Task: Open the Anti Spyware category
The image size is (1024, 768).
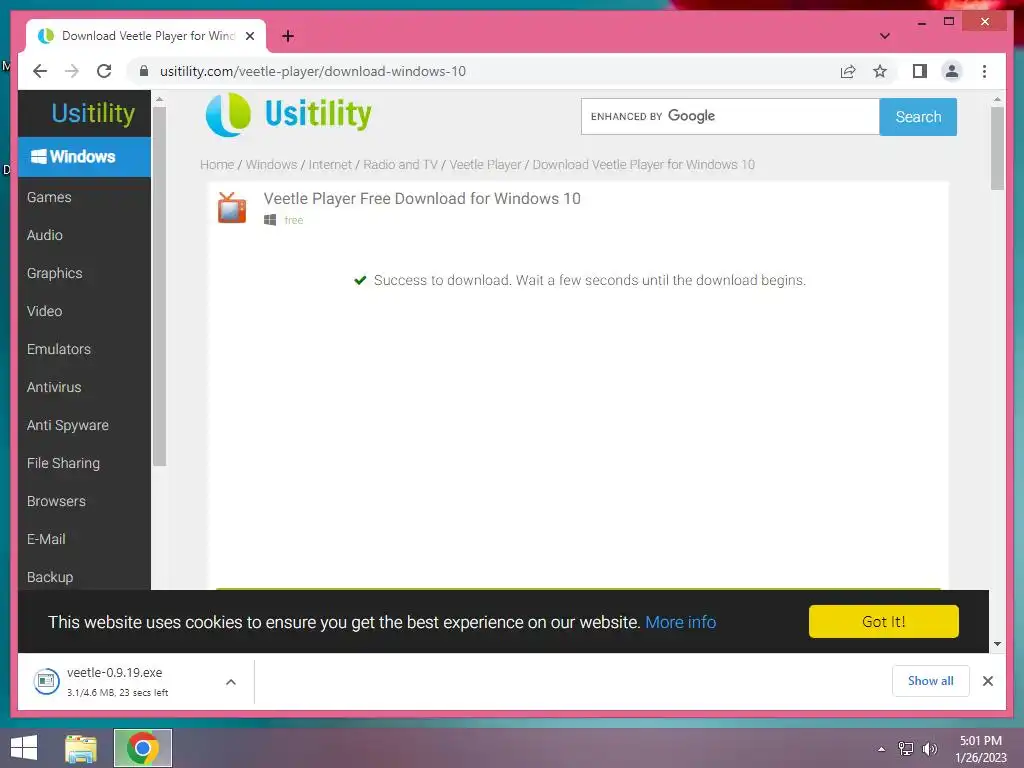Action: click(x=68, y=425)
